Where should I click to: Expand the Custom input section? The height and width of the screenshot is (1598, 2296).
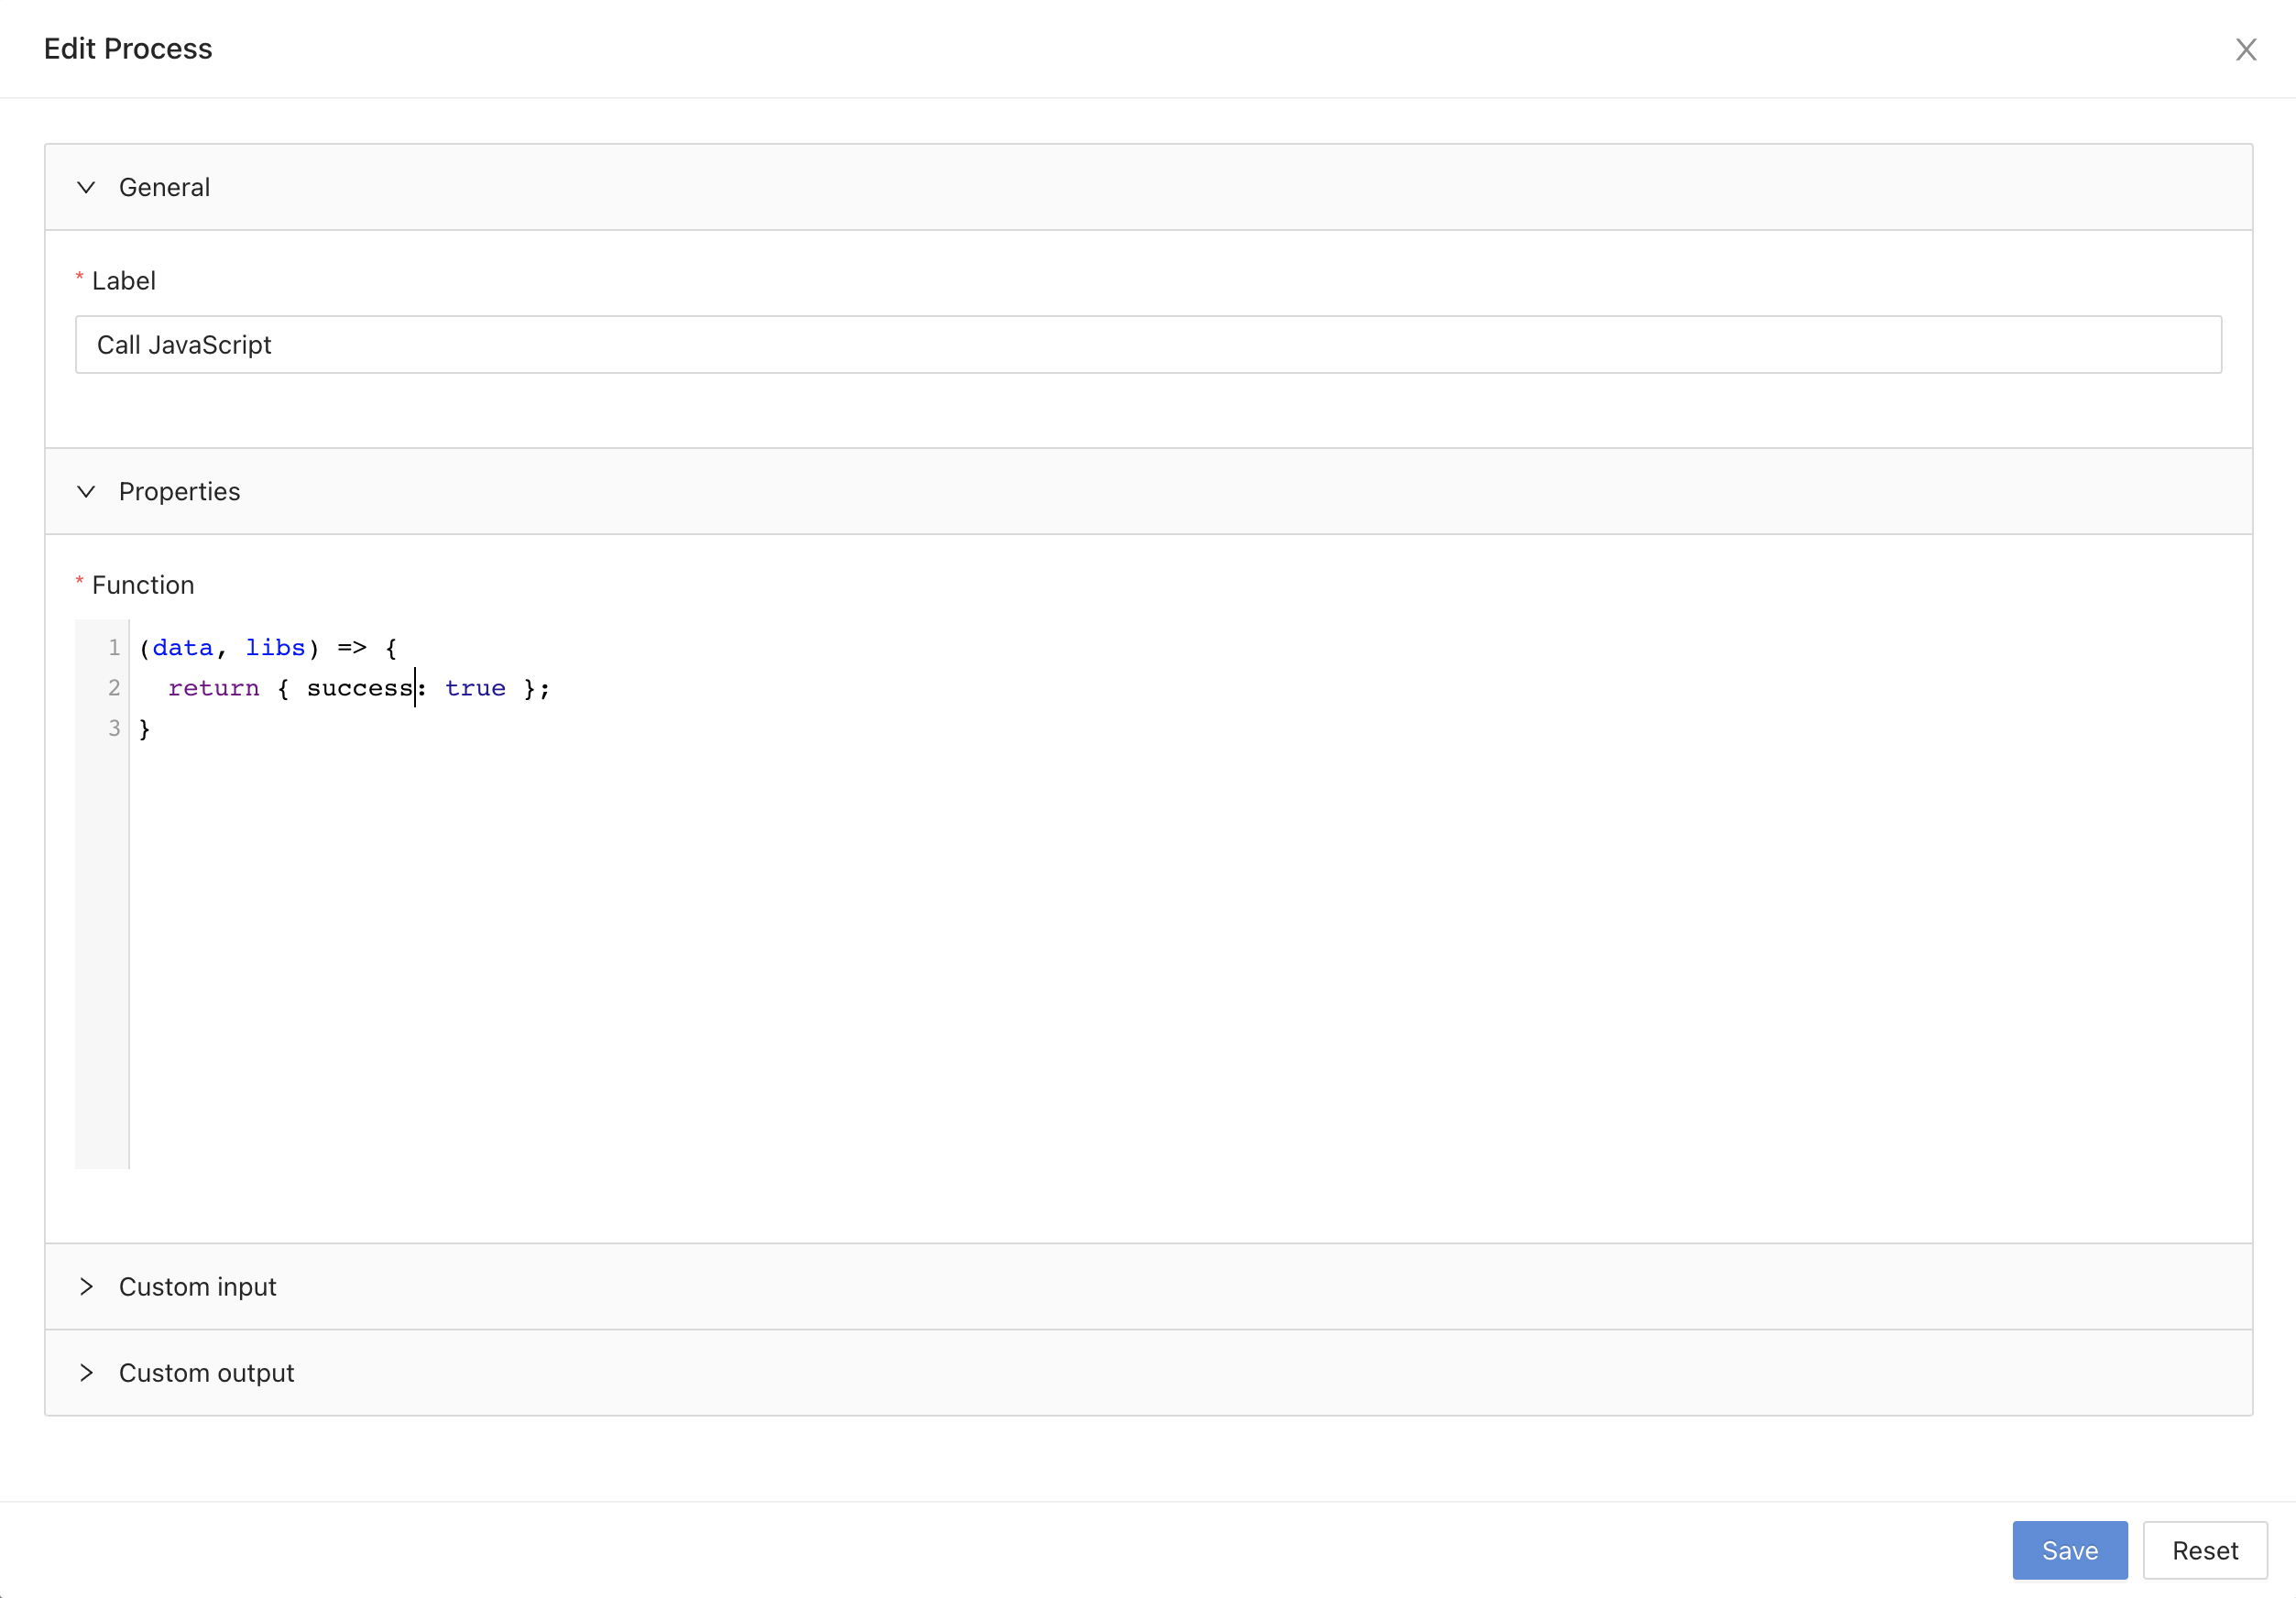(86, 1286)
